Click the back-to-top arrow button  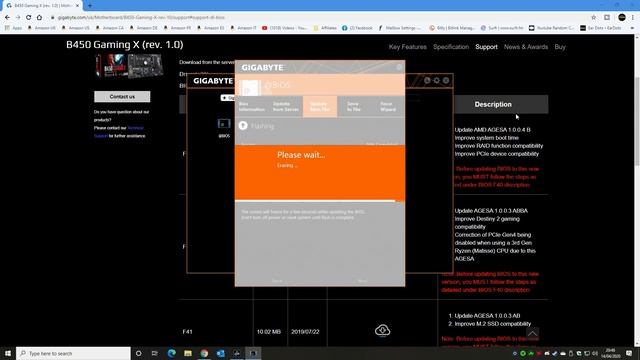[532, 333]
